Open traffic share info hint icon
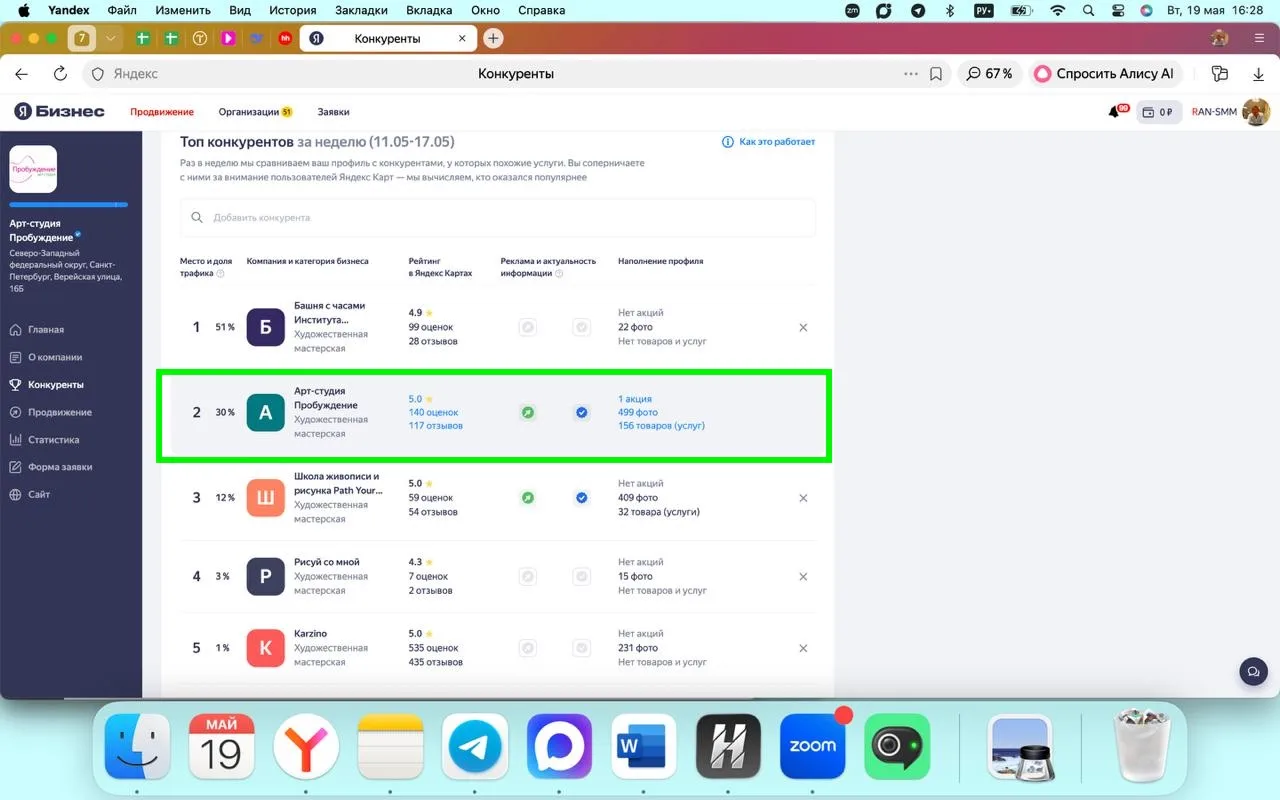 click(221, 274)
